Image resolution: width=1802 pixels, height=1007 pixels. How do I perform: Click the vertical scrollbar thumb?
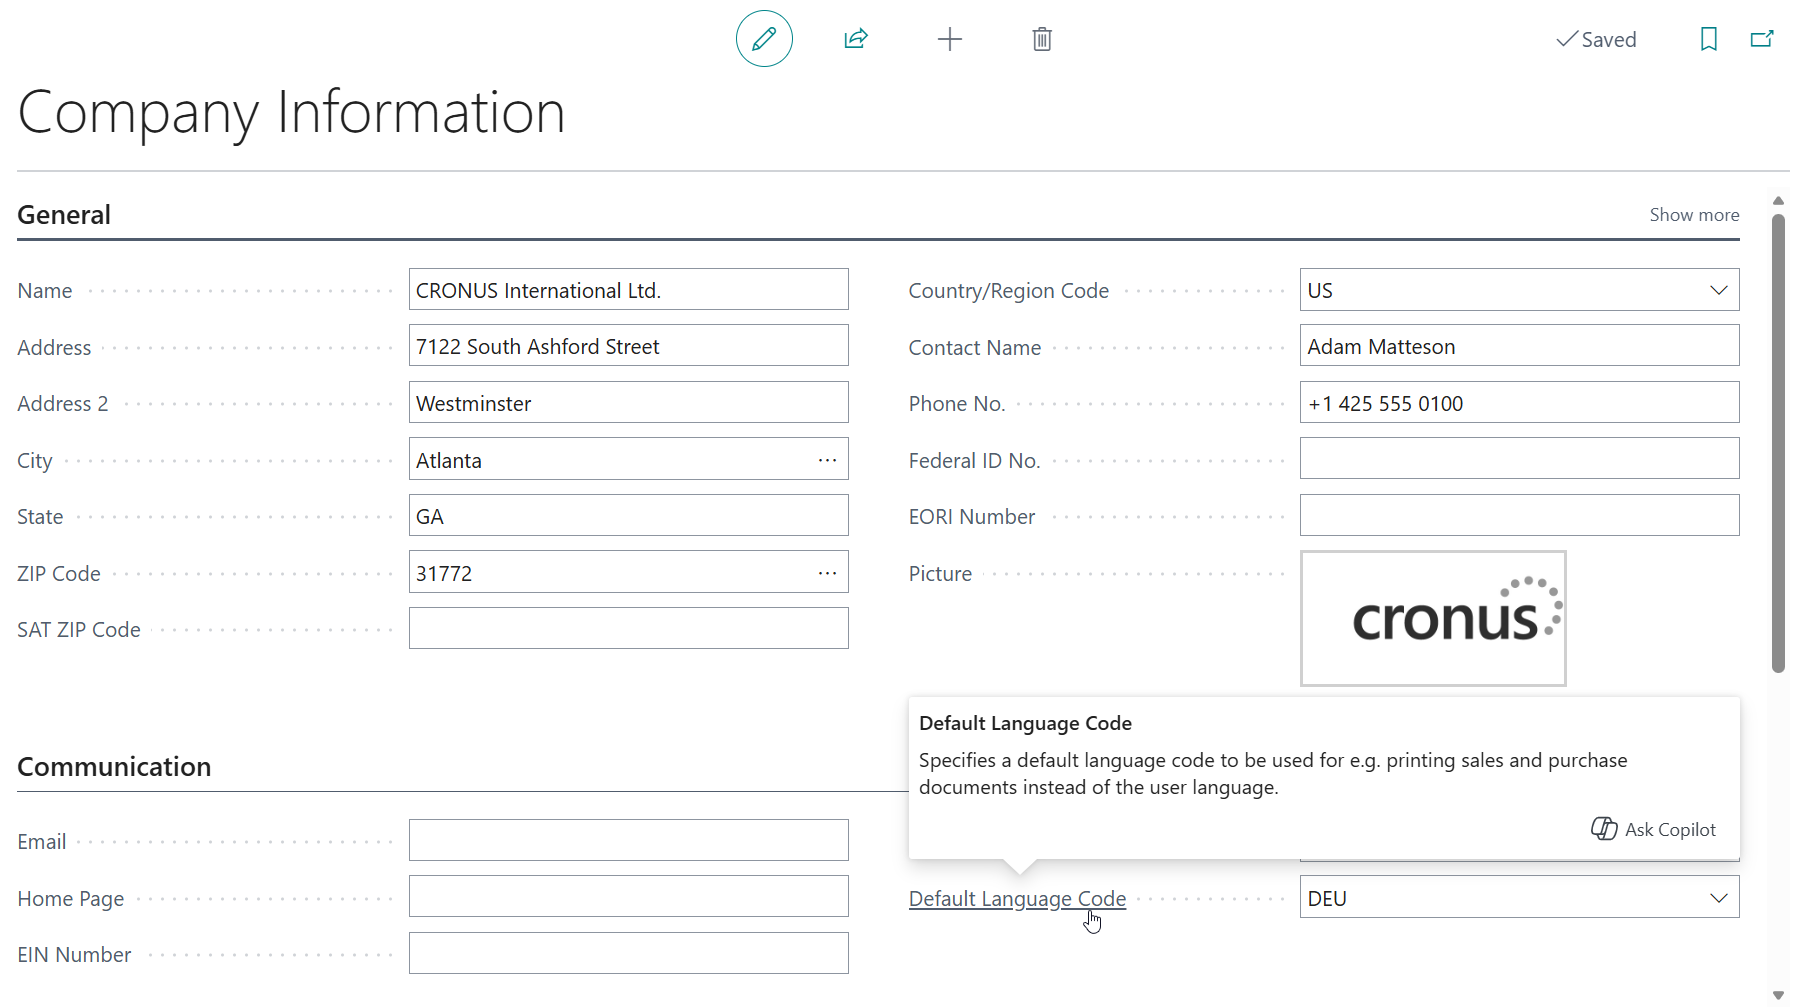coord(1778,440)
